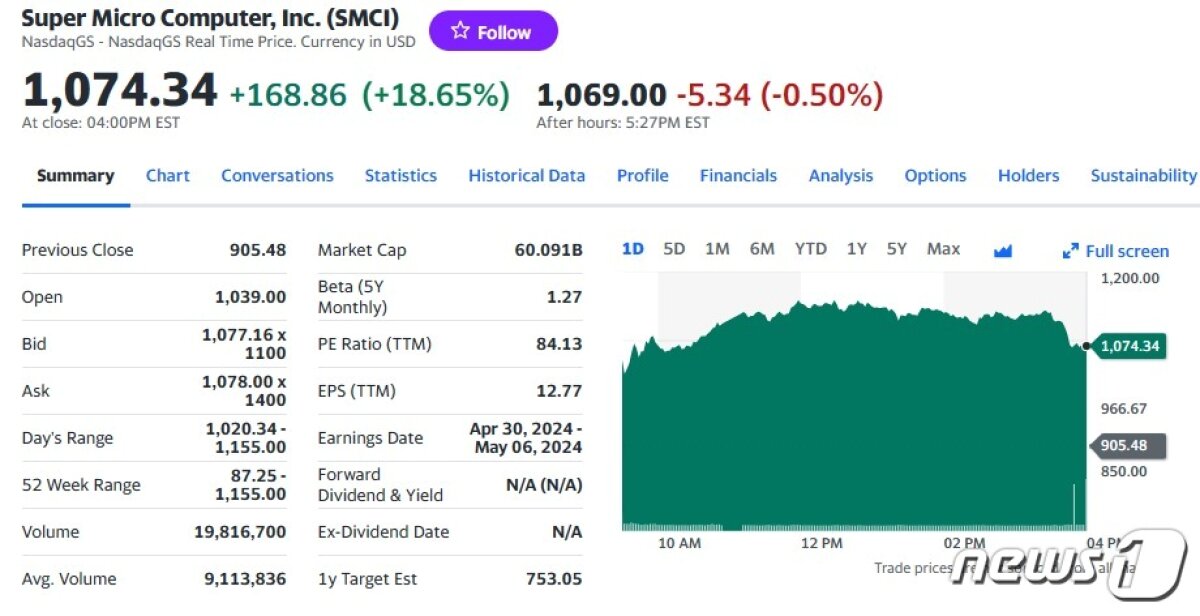Choose the Max chart range

(943, 249)
